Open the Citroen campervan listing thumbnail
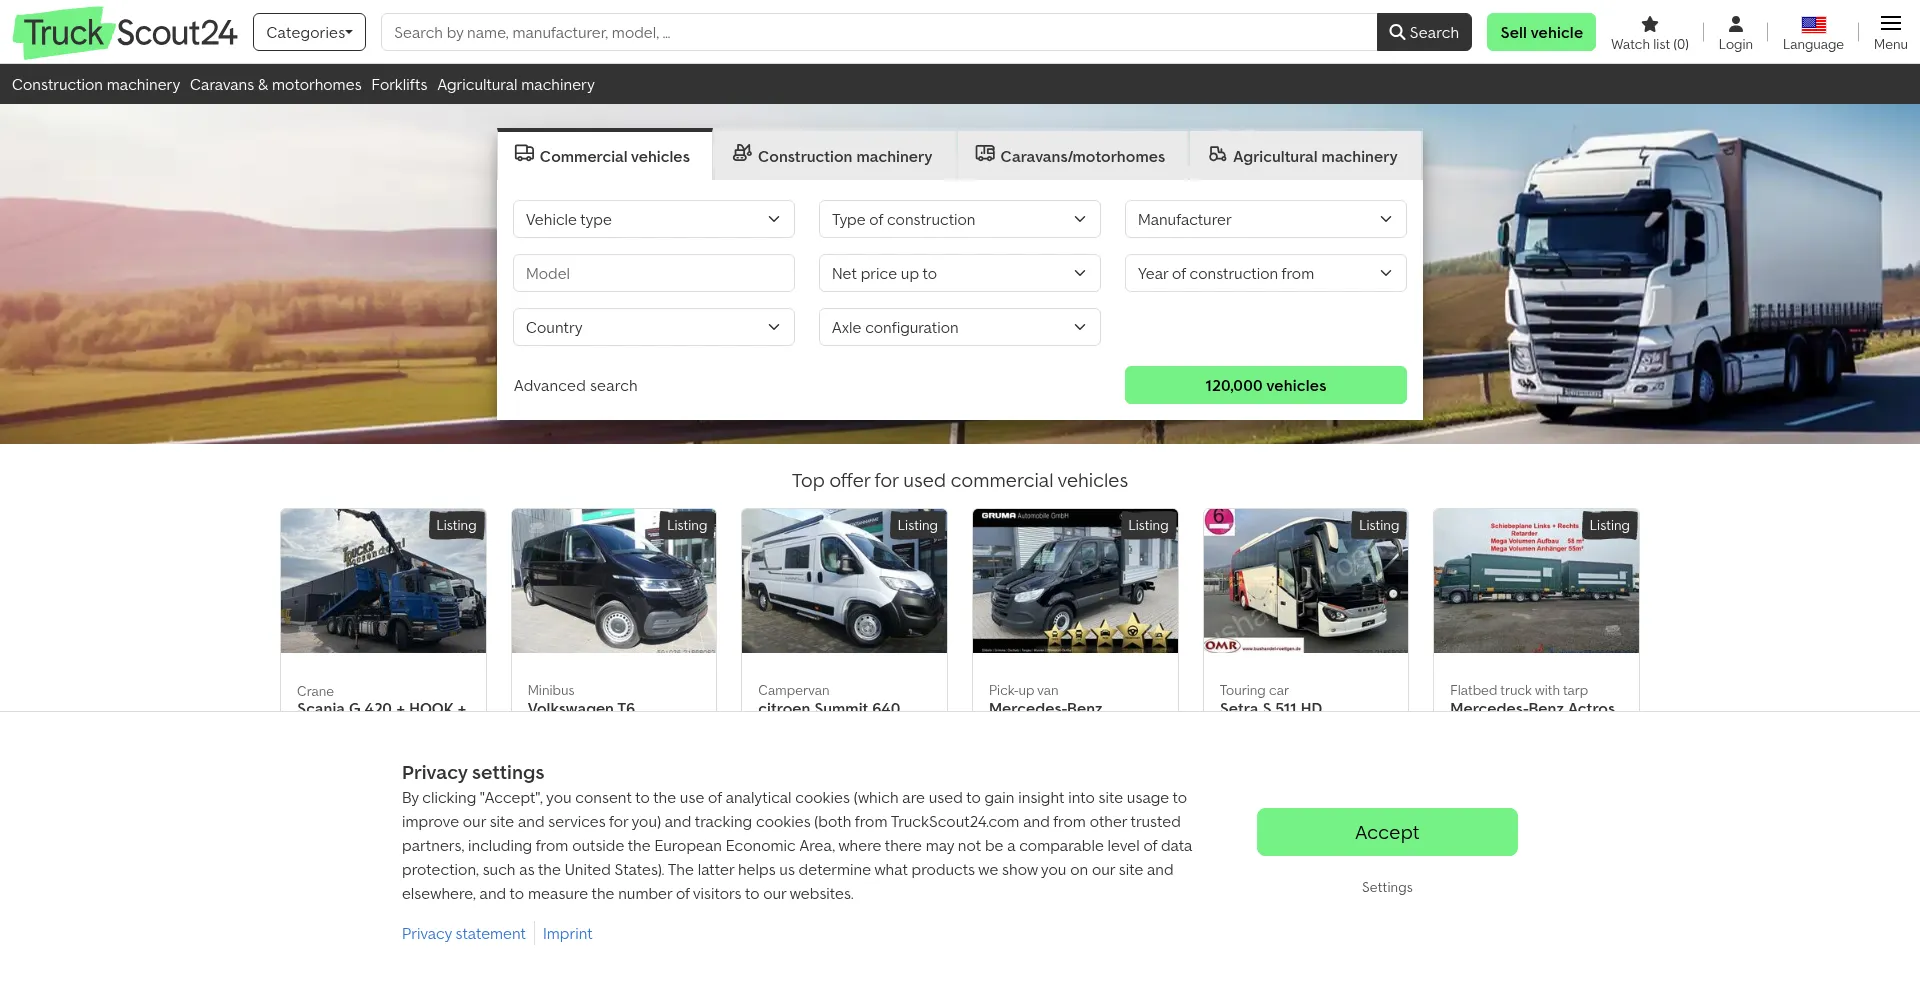1920x993 pixels. coord(844,581)
